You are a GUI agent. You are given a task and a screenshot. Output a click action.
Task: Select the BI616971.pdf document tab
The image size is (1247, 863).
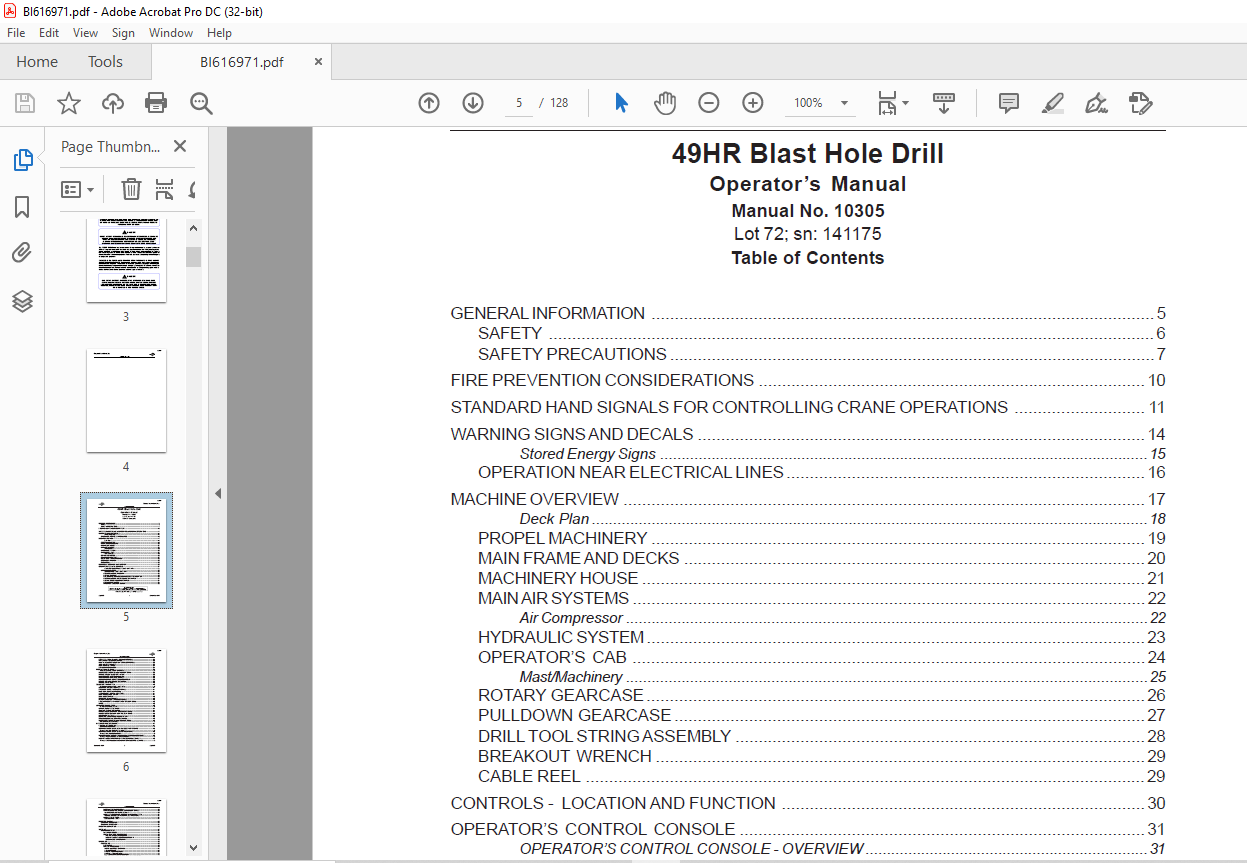(242, 62)
